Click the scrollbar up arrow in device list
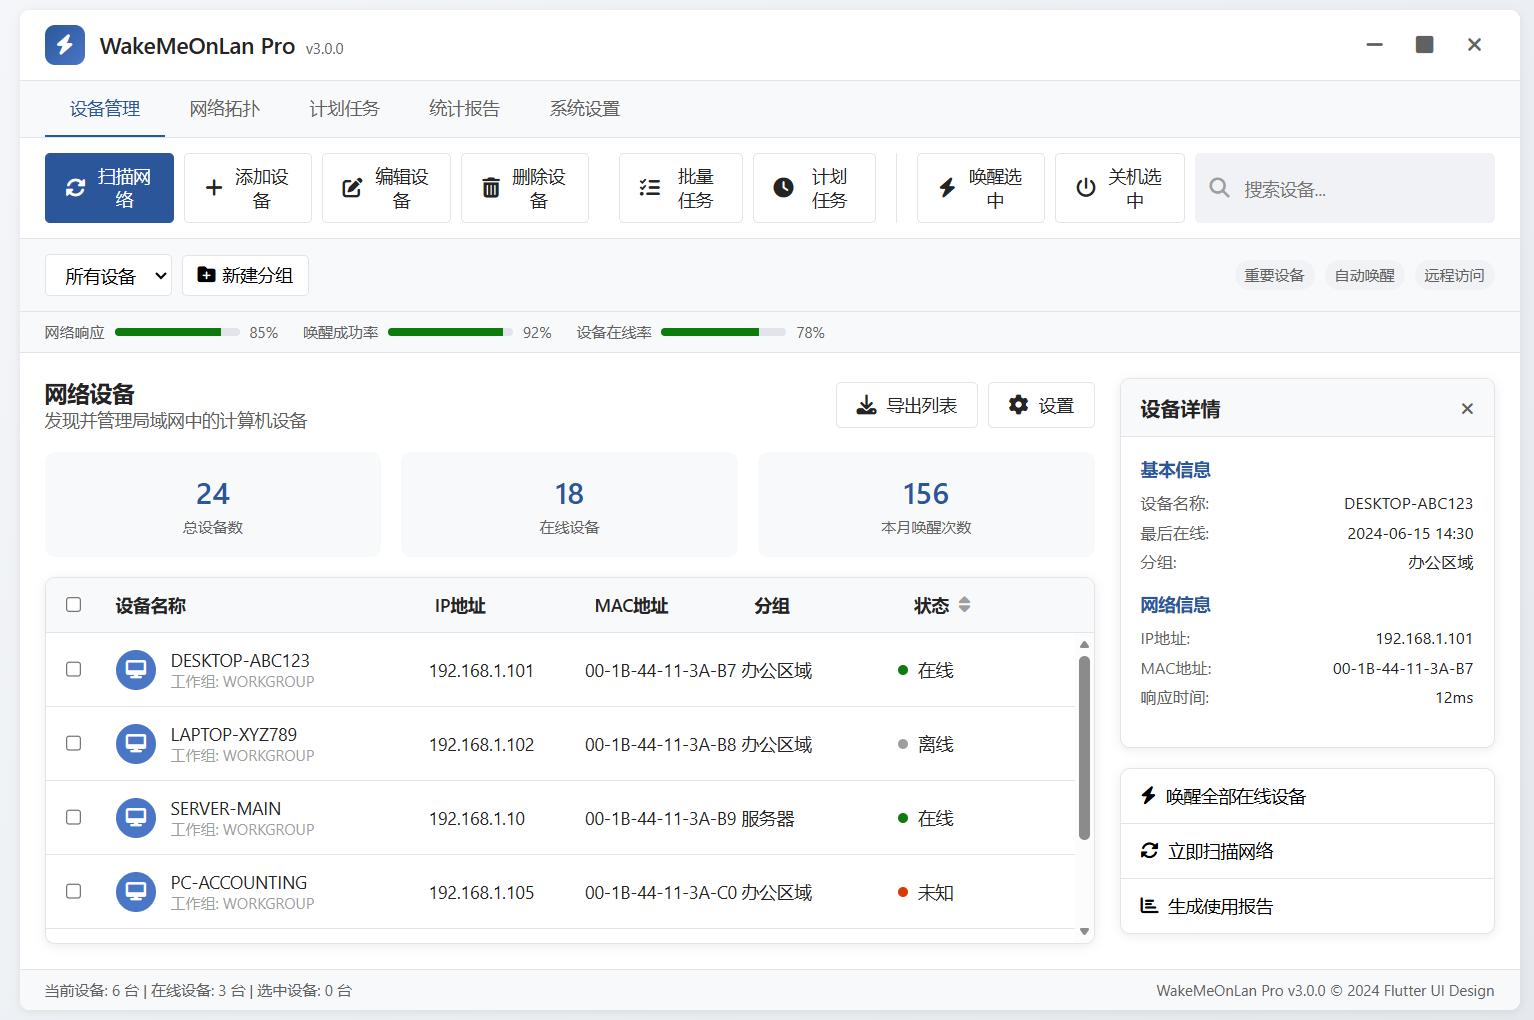The image size is (1534, 1020). click(1084, 644)
